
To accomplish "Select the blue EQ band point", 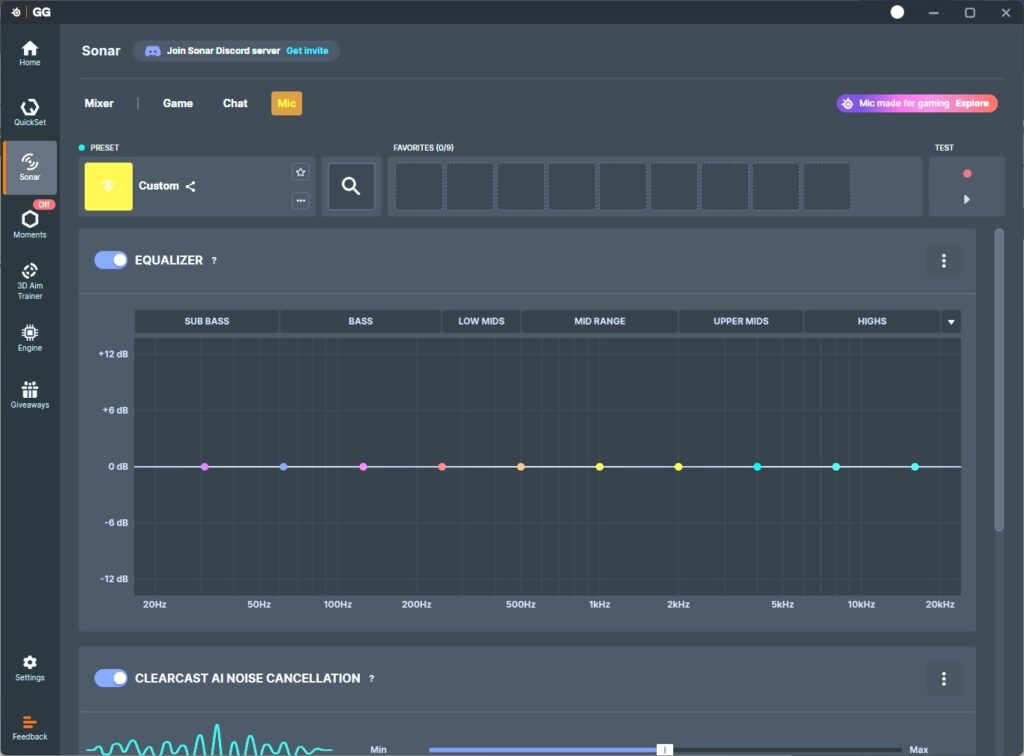I will click(283, 467).
